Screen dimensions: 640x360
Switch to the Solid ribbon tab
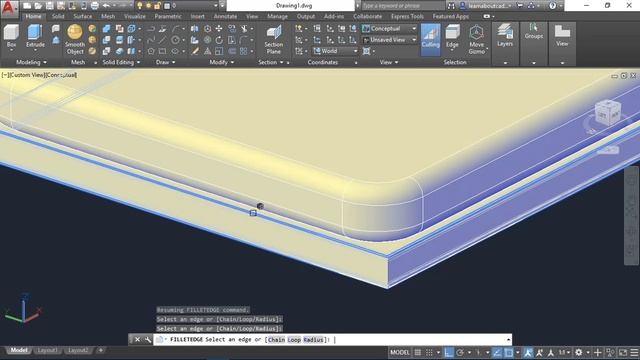coord(58,16)
